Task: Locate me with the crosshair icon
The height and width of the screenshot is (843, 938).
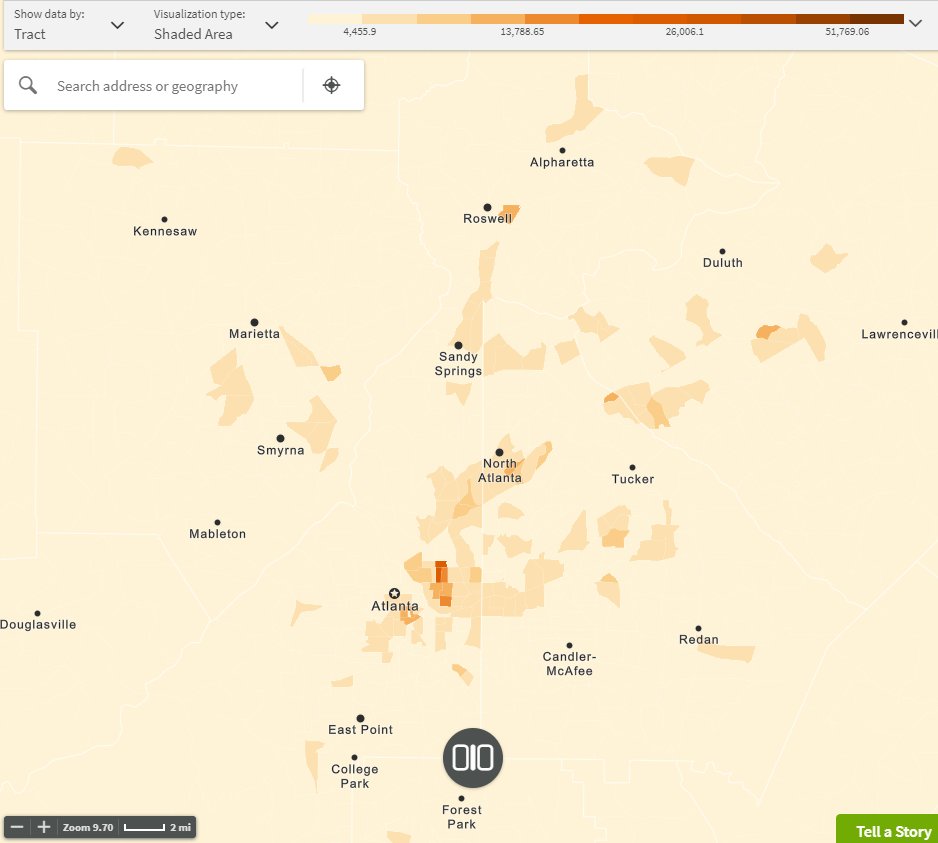Action: (331, 85)
